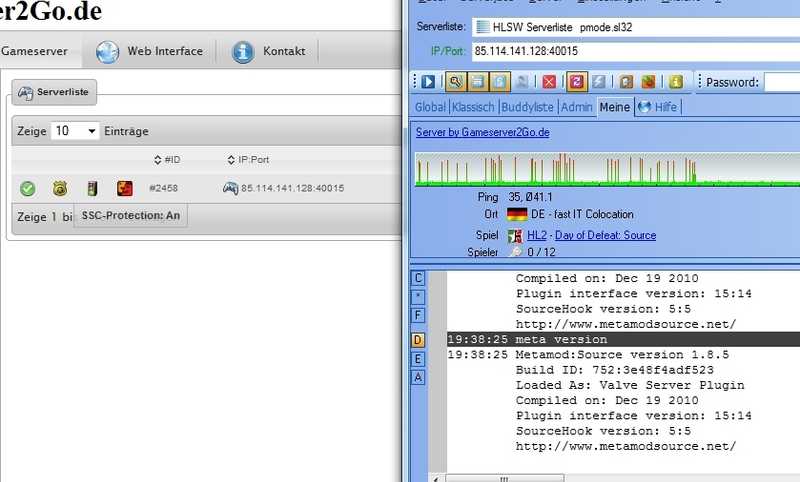Click the 'C' side button in console panel
800x482 pixels.
tap(418, 278)
